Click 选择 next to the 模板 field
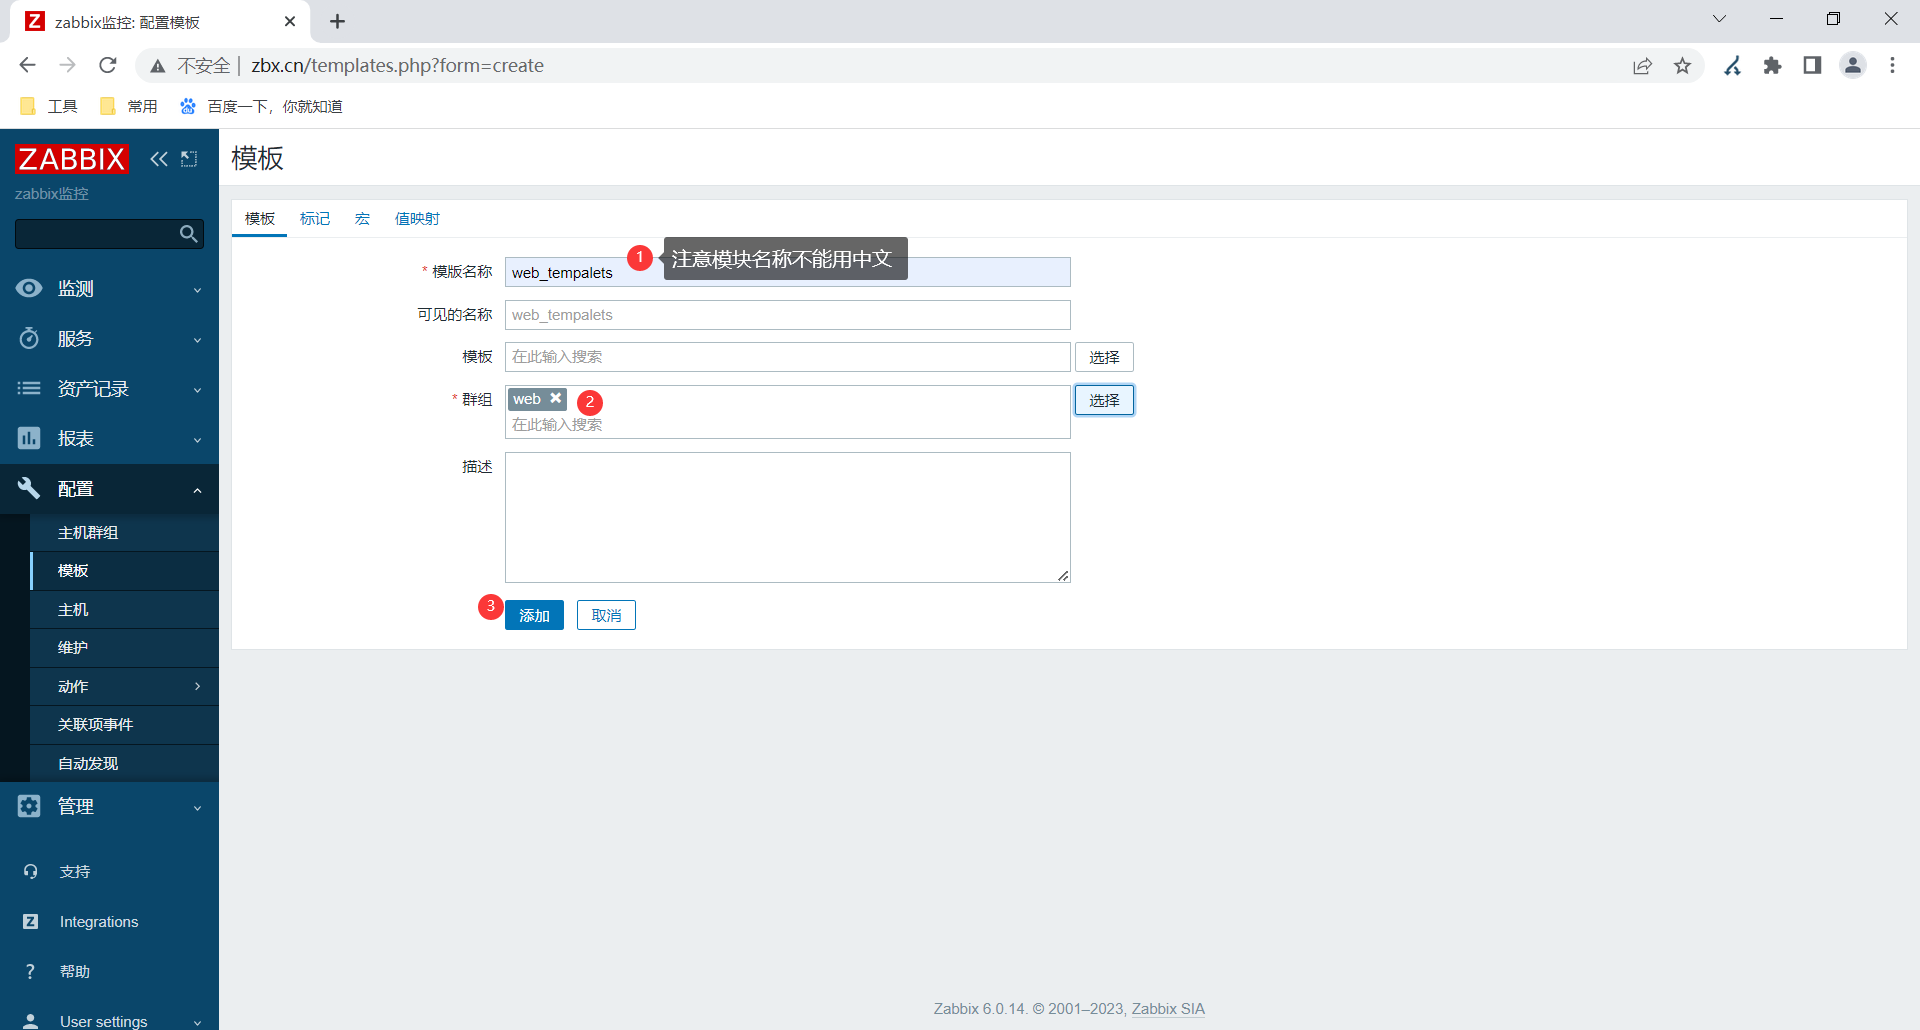The width and height of the screenshot is (1920, 1030). [1104, 357]
